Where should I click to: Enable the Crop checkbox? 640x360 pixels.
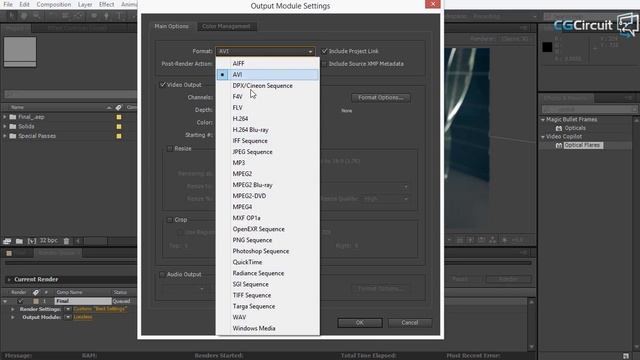click(170, 220)
